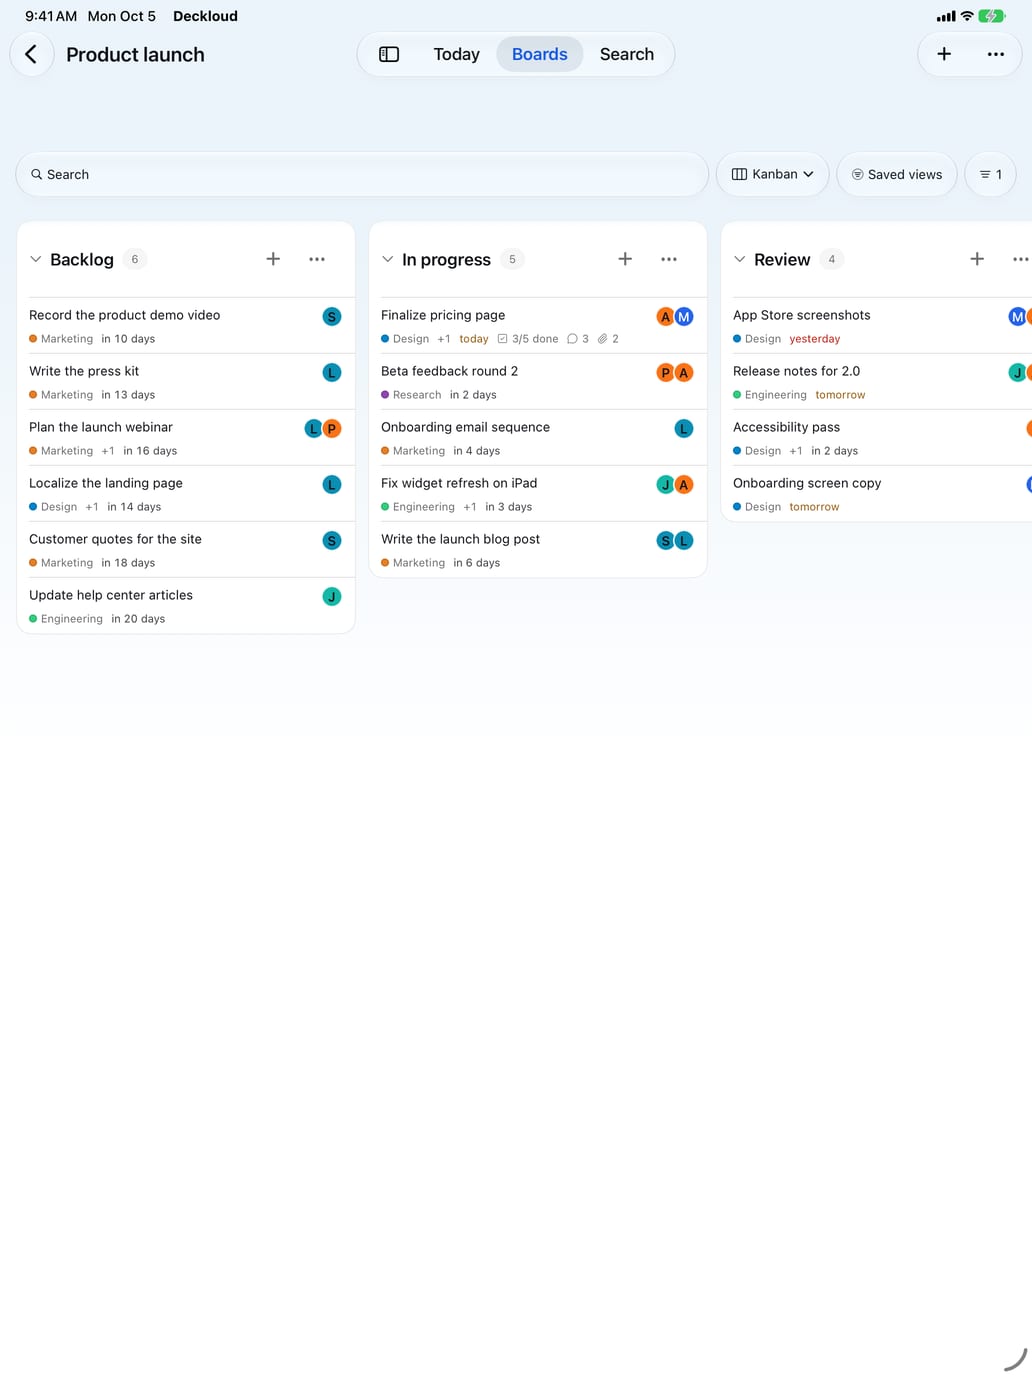Click J avatar on Fix widget refresh on iPad

(665, 484)
